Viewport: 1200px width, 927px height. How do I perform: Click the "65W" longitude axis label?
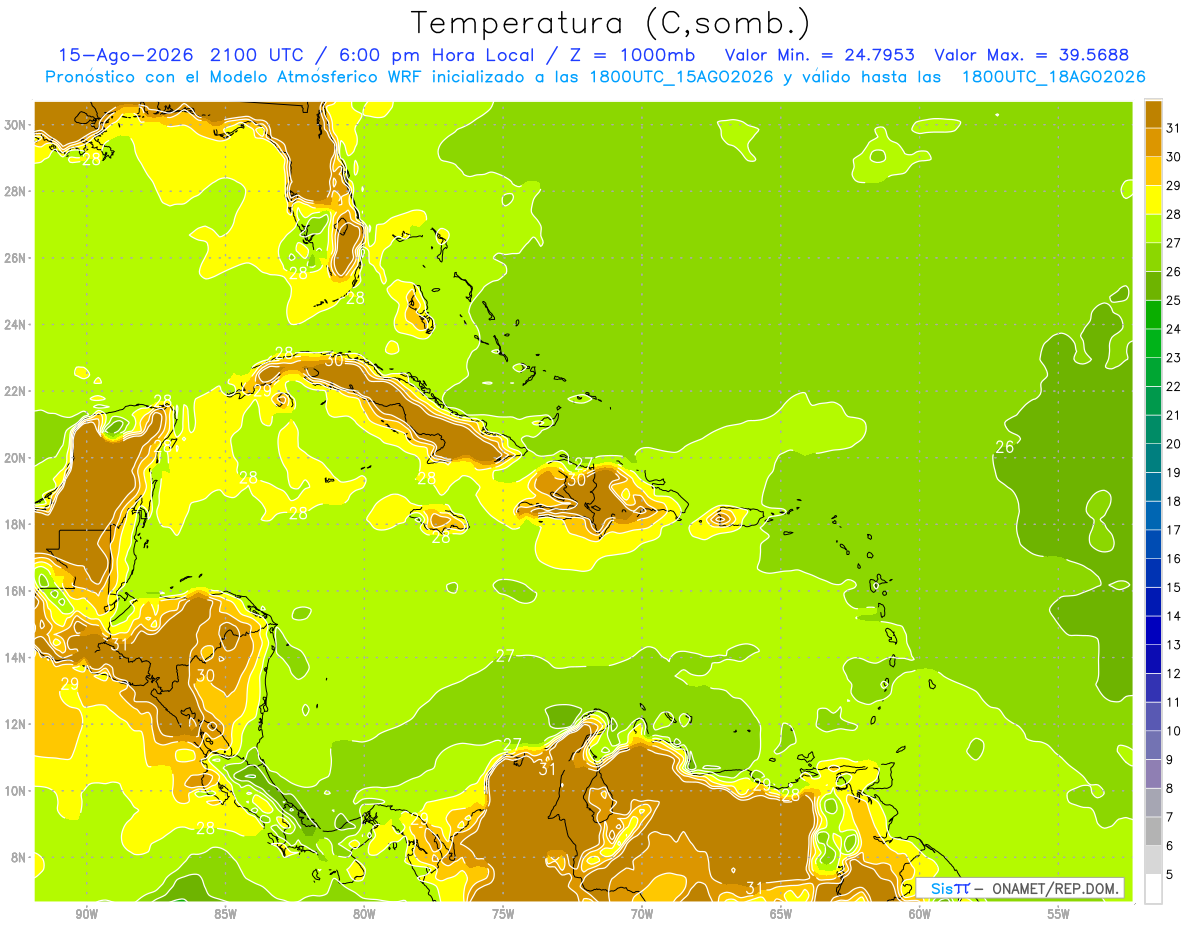coord(781,914)
